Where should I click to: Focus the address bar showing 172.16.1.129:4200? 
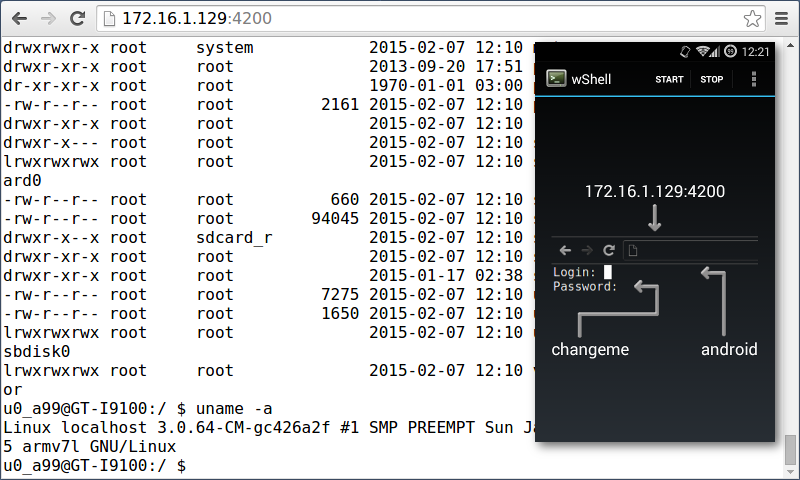pyautogui.click(x=431, y=19)
